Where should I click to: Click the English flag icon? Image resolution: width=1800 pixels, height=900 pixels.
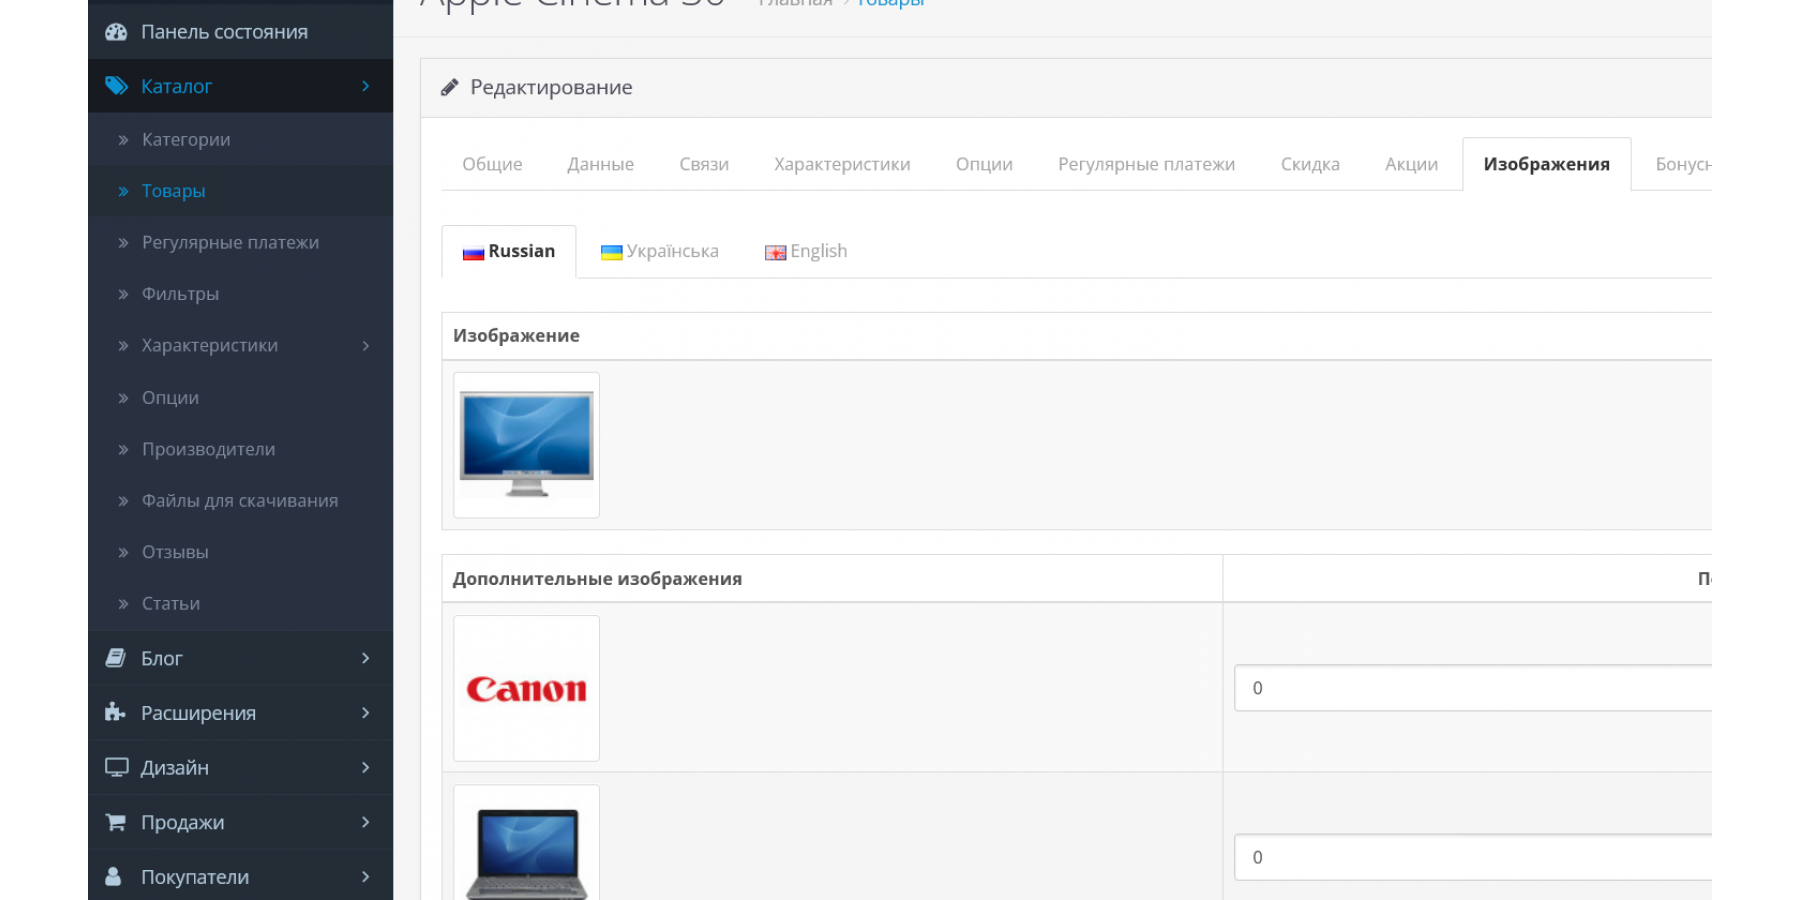click(775, 253)
